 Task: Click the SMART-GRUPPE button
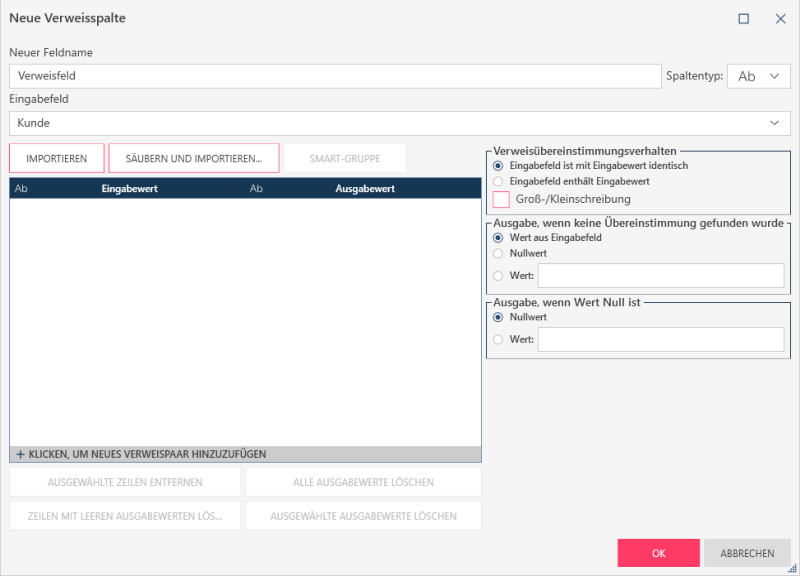coord(345,158)
